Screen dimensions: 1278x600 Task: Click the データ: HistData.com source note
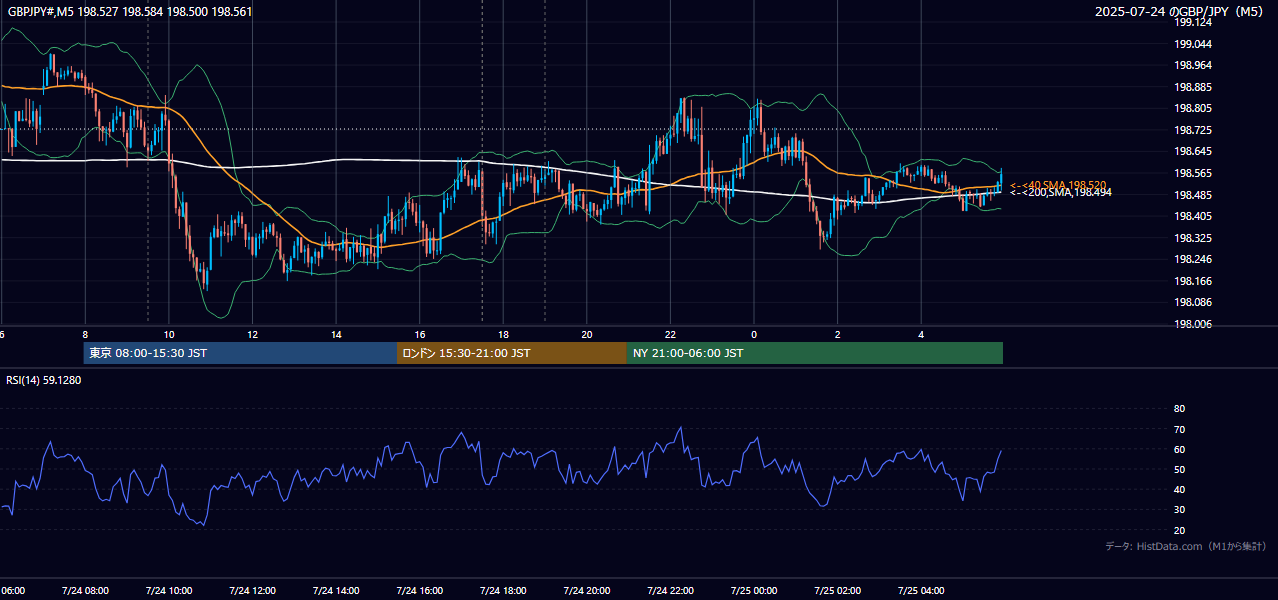pos(1185,547)
